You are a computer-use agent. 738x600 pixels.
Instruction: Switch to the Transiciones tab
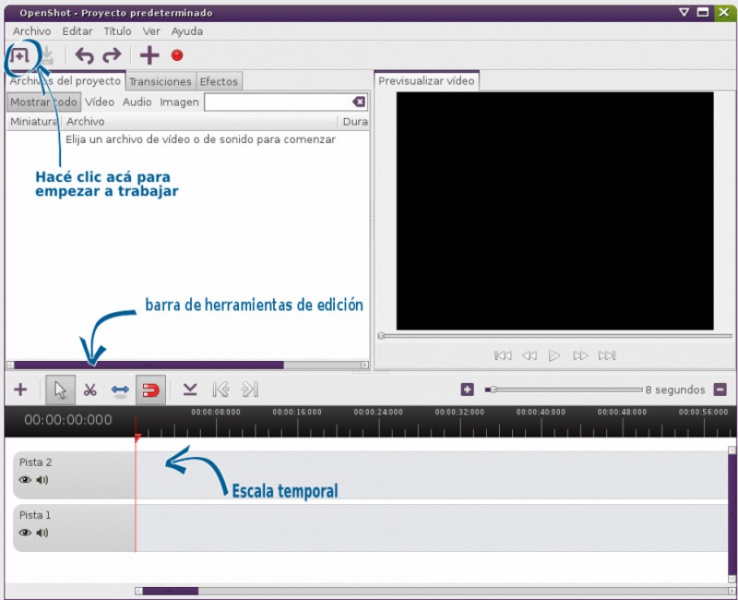pyautogui.click(x=160, y=81)
